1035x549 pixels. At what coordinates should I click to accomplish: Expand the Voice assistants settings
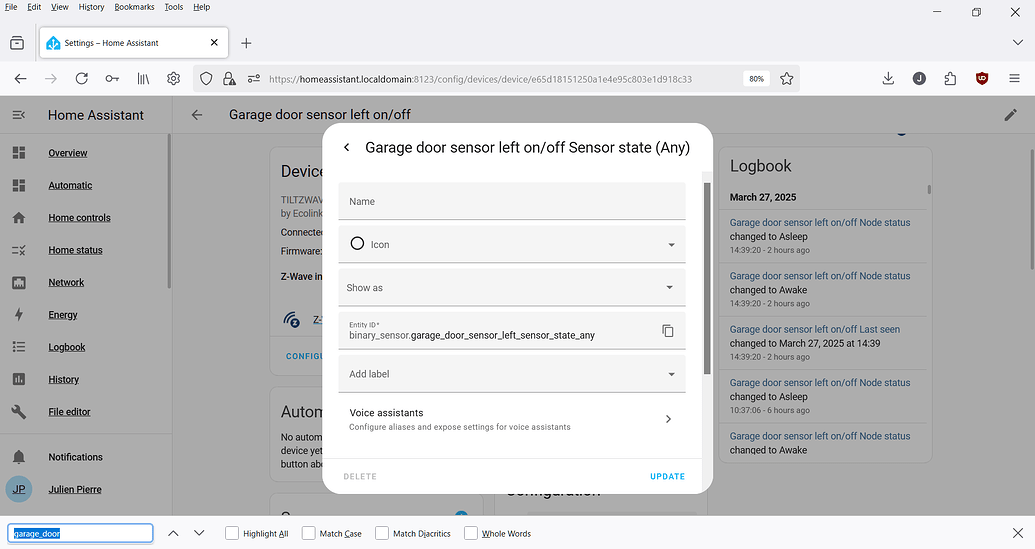(x=512, y=419)
